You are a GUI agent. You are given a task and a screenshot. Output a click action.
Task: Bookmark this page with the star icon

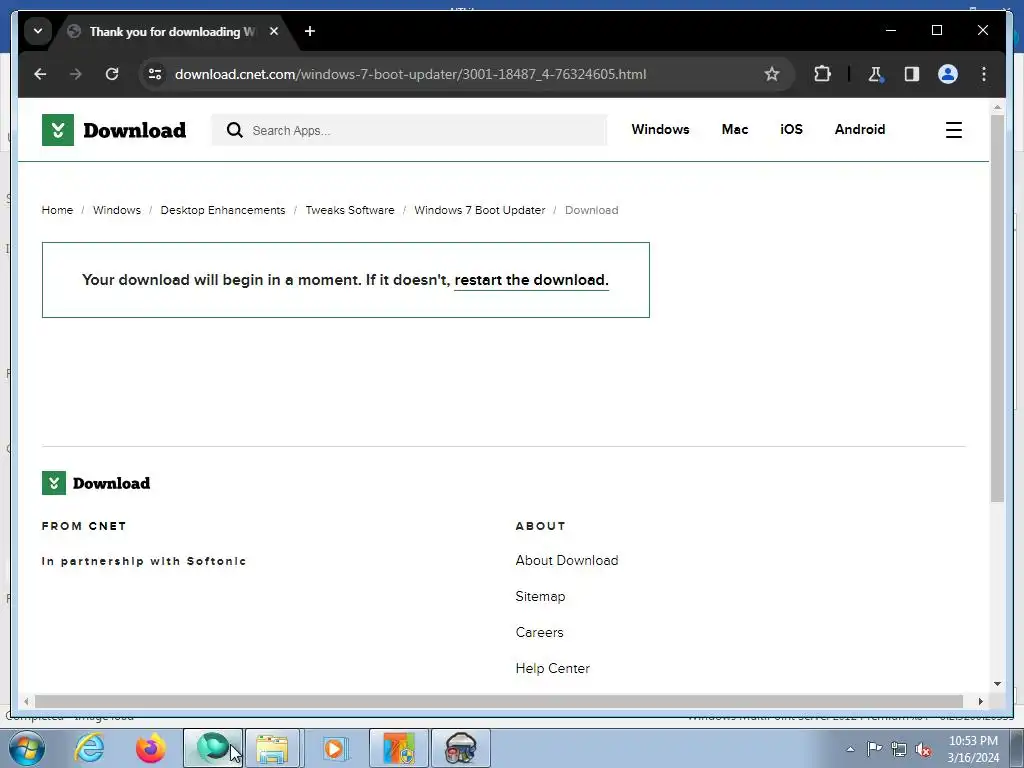coord(772,74)
